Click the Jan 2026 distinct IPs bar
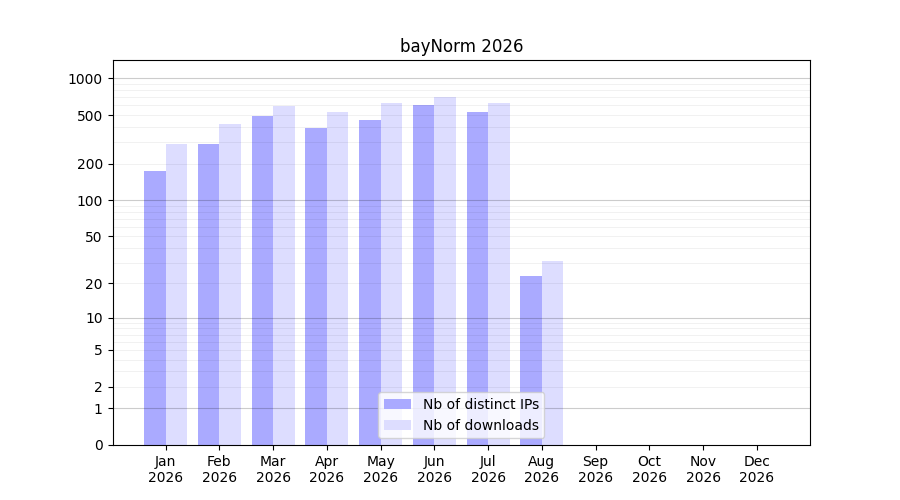900x500 pixels. 155,308
